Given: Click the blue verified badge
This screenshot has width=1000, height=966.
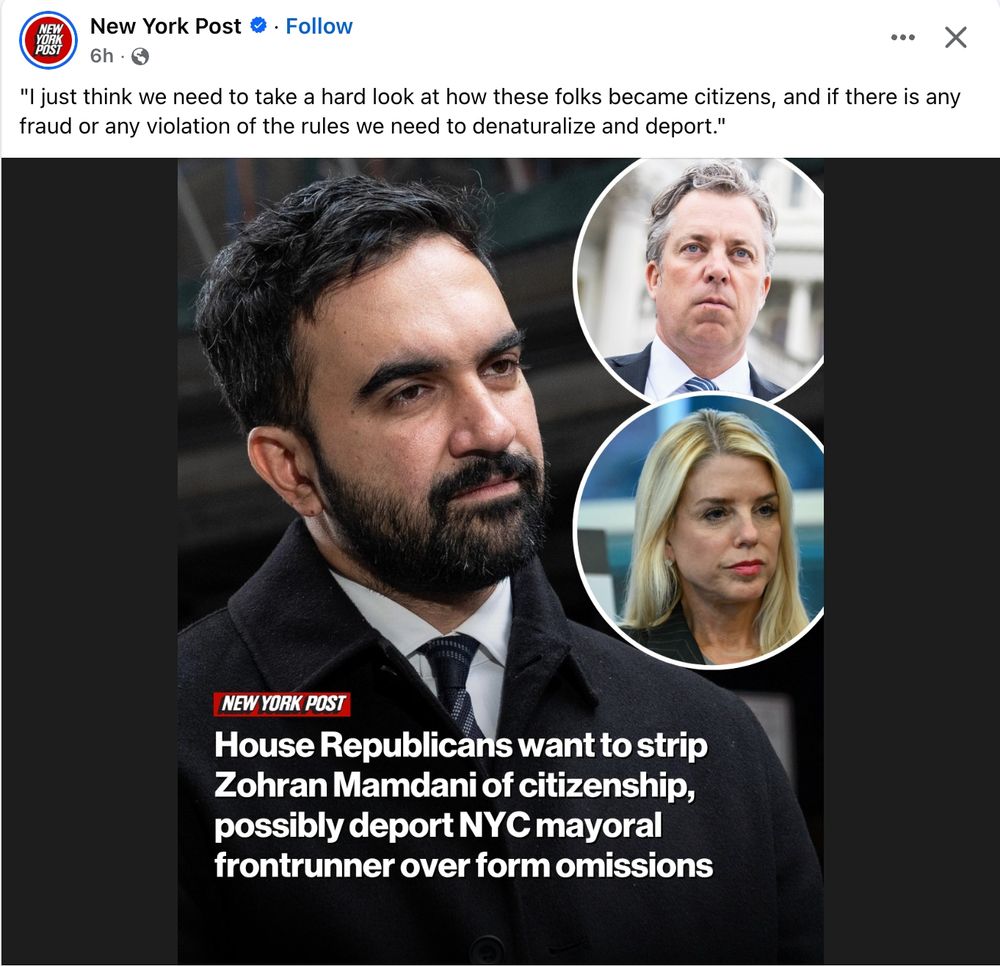Looking at the screenshot, I should point(258,26).
